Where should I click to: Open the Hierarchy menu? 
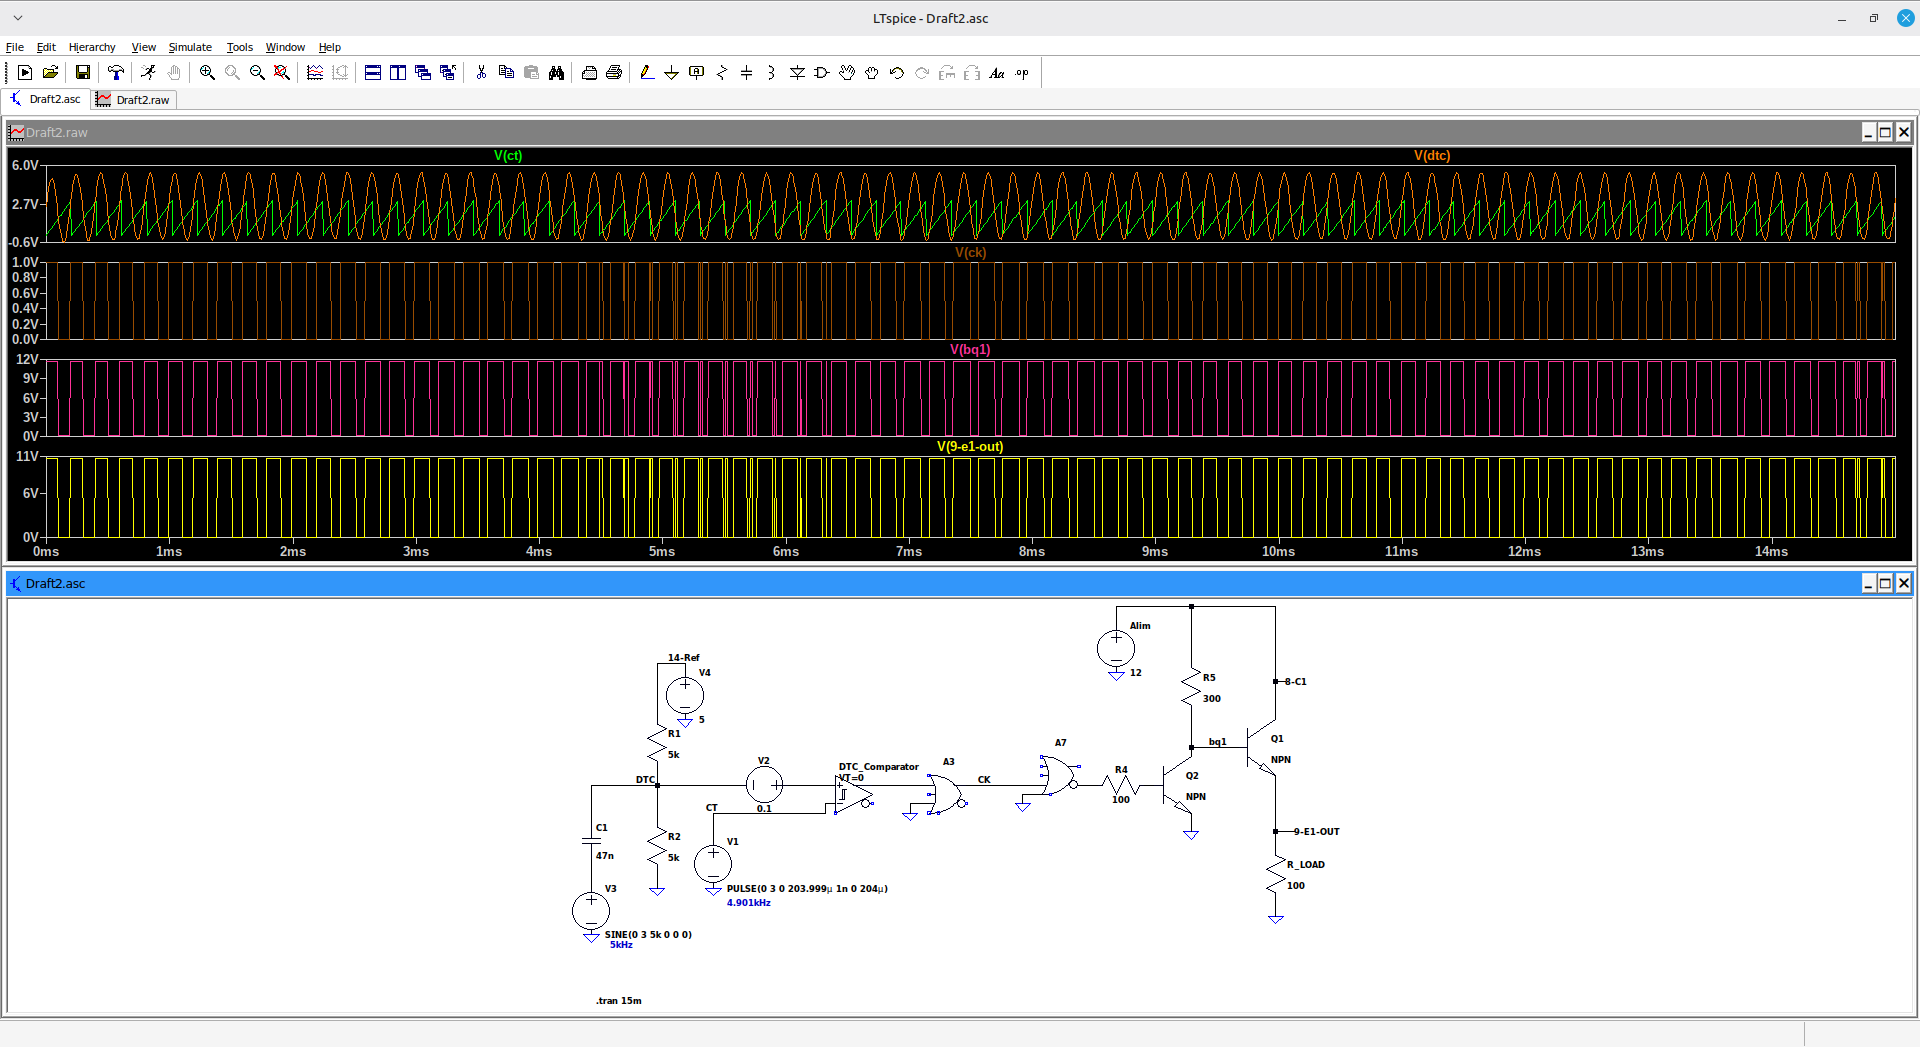coord(92,47)
